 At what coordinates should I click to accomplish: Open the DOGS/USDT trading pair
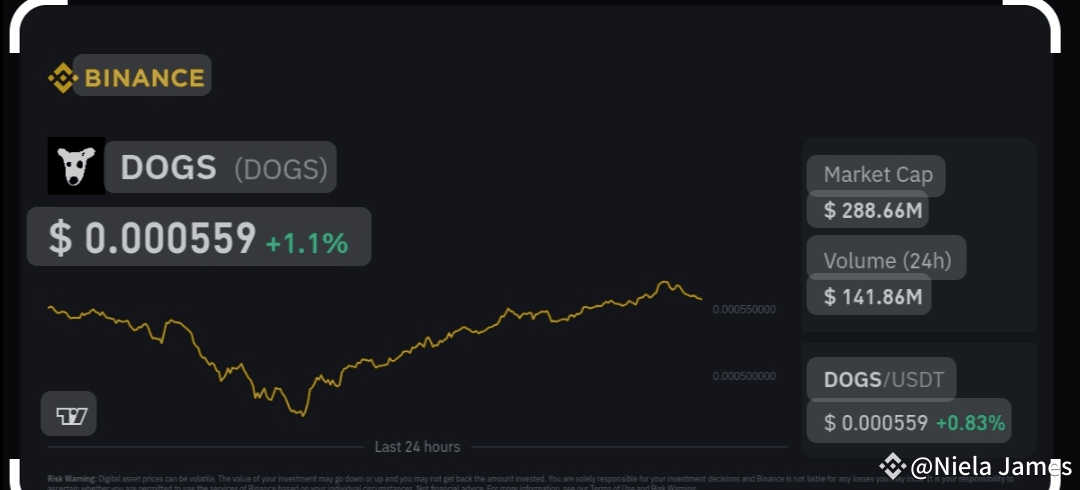[x=882, y=380]
